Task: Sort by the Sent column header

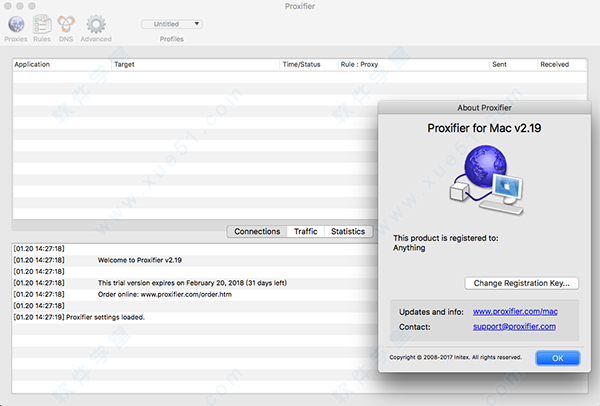Action: tap(514, 64)
